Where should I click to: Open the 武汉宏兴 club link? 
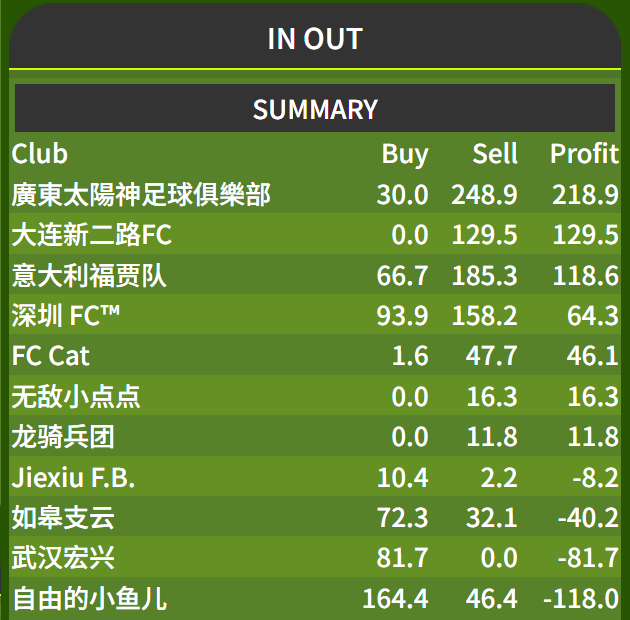tap(63, 558)
